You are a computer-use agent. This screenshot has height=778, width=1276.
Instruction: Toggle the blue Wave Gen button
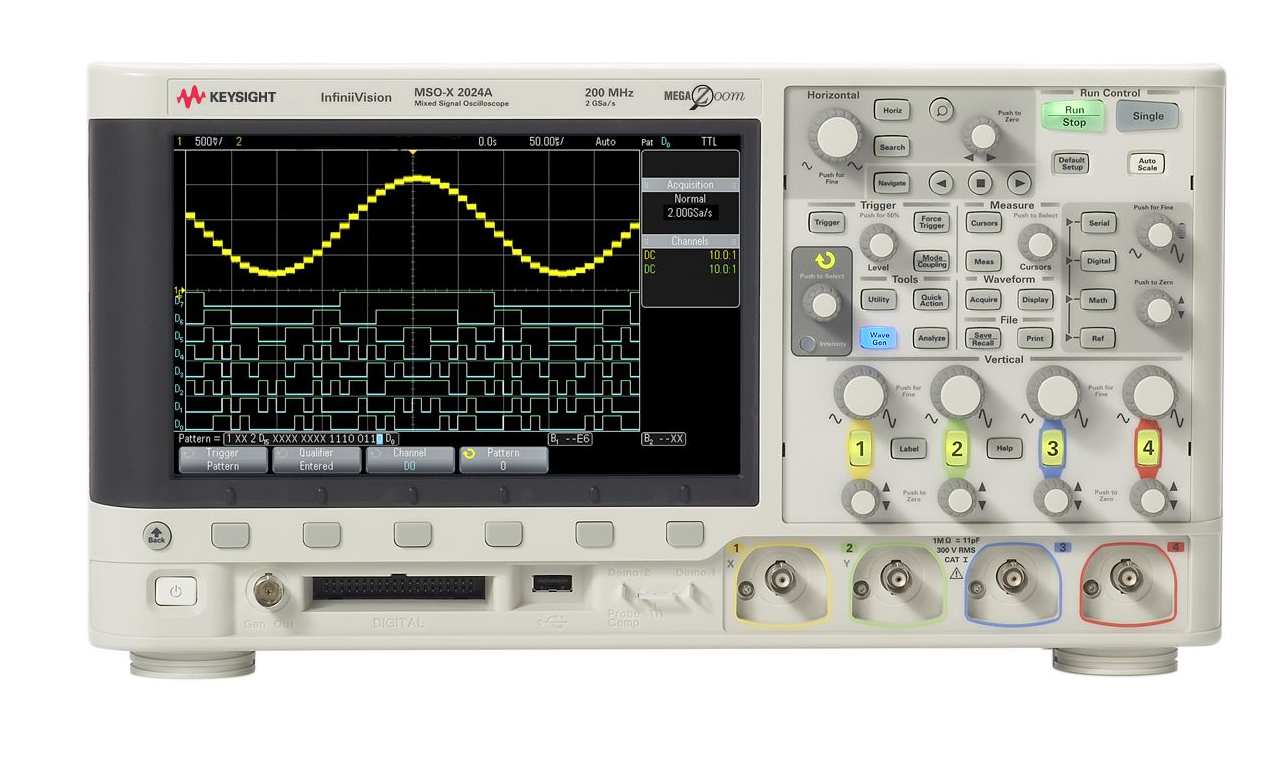tap(878, 339)
